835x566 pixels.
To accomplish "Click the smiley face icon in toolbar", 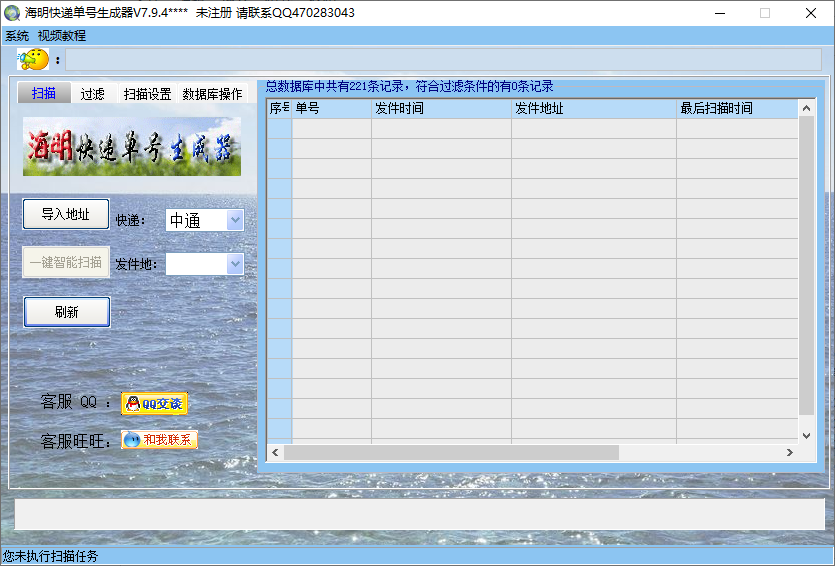I will 34,60.
